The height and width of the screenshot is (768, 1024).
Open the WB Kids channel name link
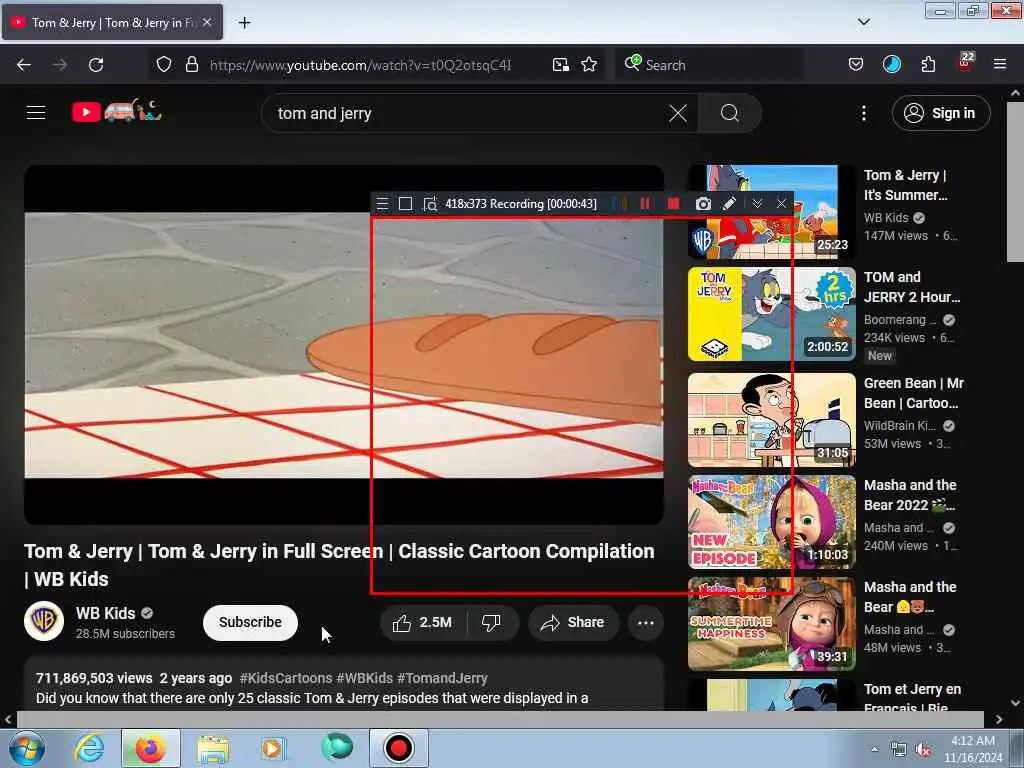(x=105, y=613)
